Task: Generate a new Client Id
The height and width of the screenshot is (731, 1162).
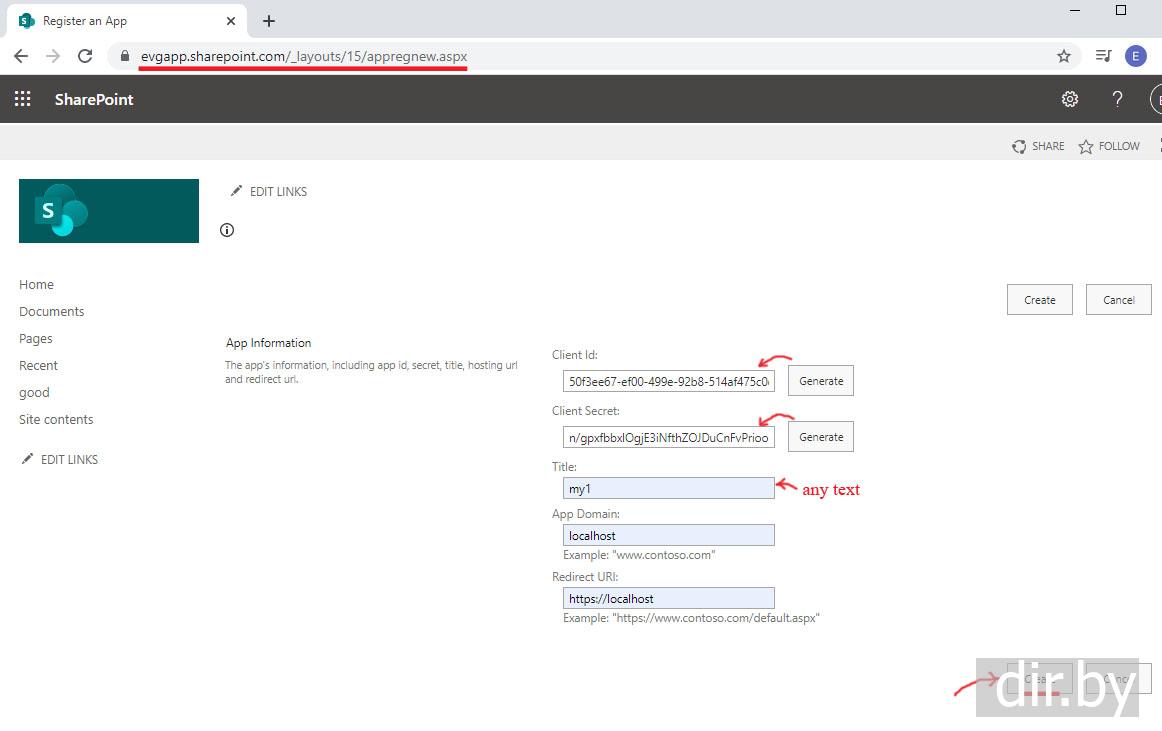Action: pos(820,381)
